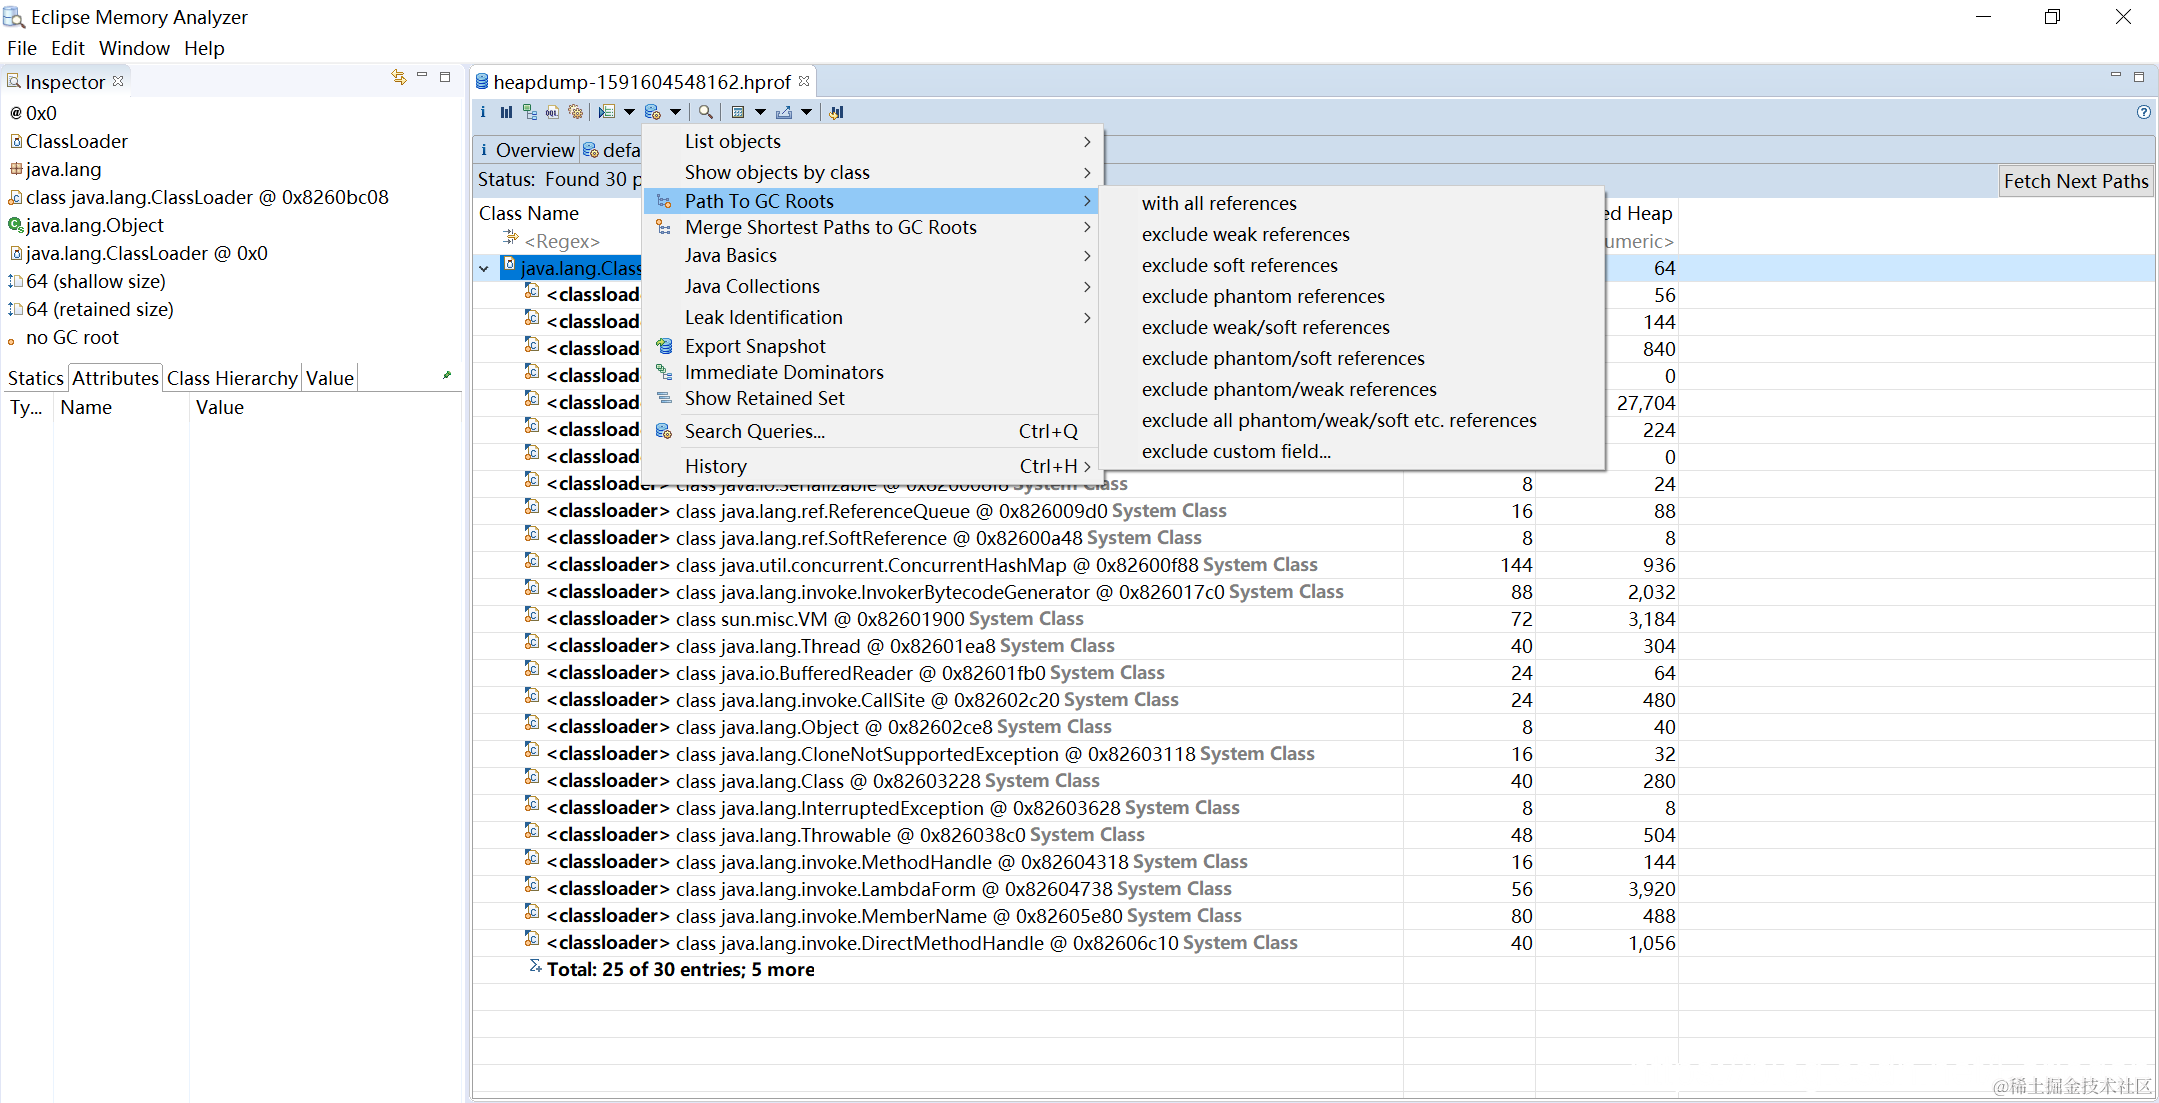This screenshot has height=1103, width=2159.
Task: Click the help question mark icon
Action: (2143, 112)
